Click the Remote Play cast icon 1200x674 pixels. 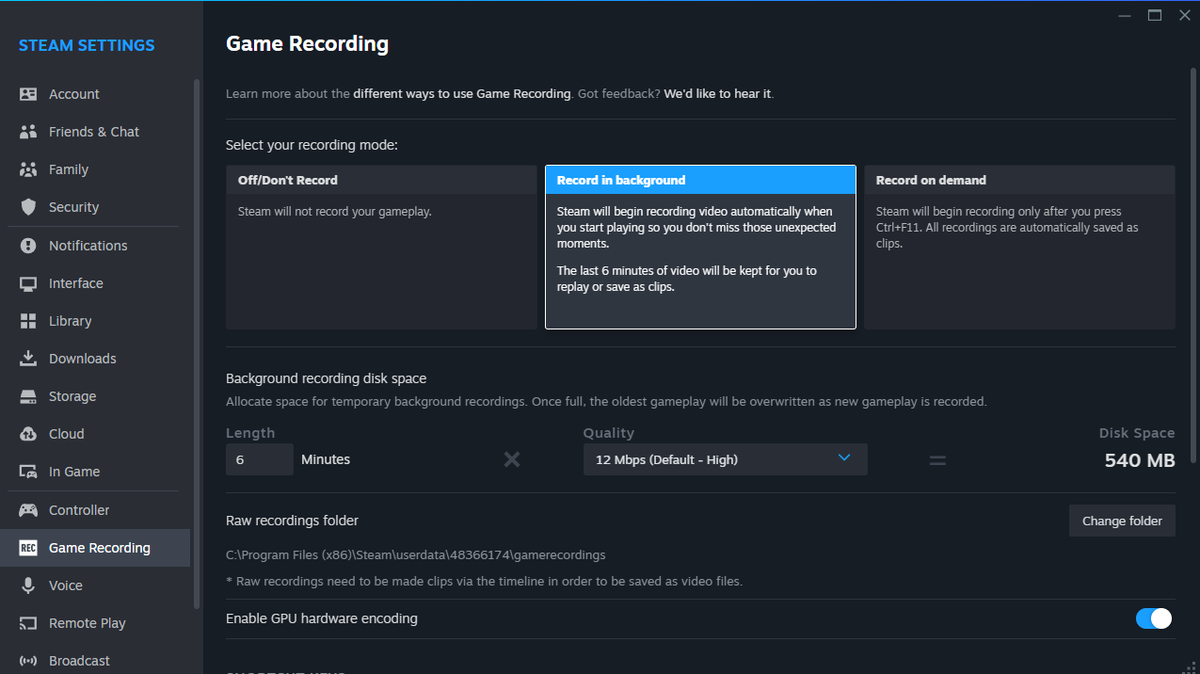click(28, 623)
